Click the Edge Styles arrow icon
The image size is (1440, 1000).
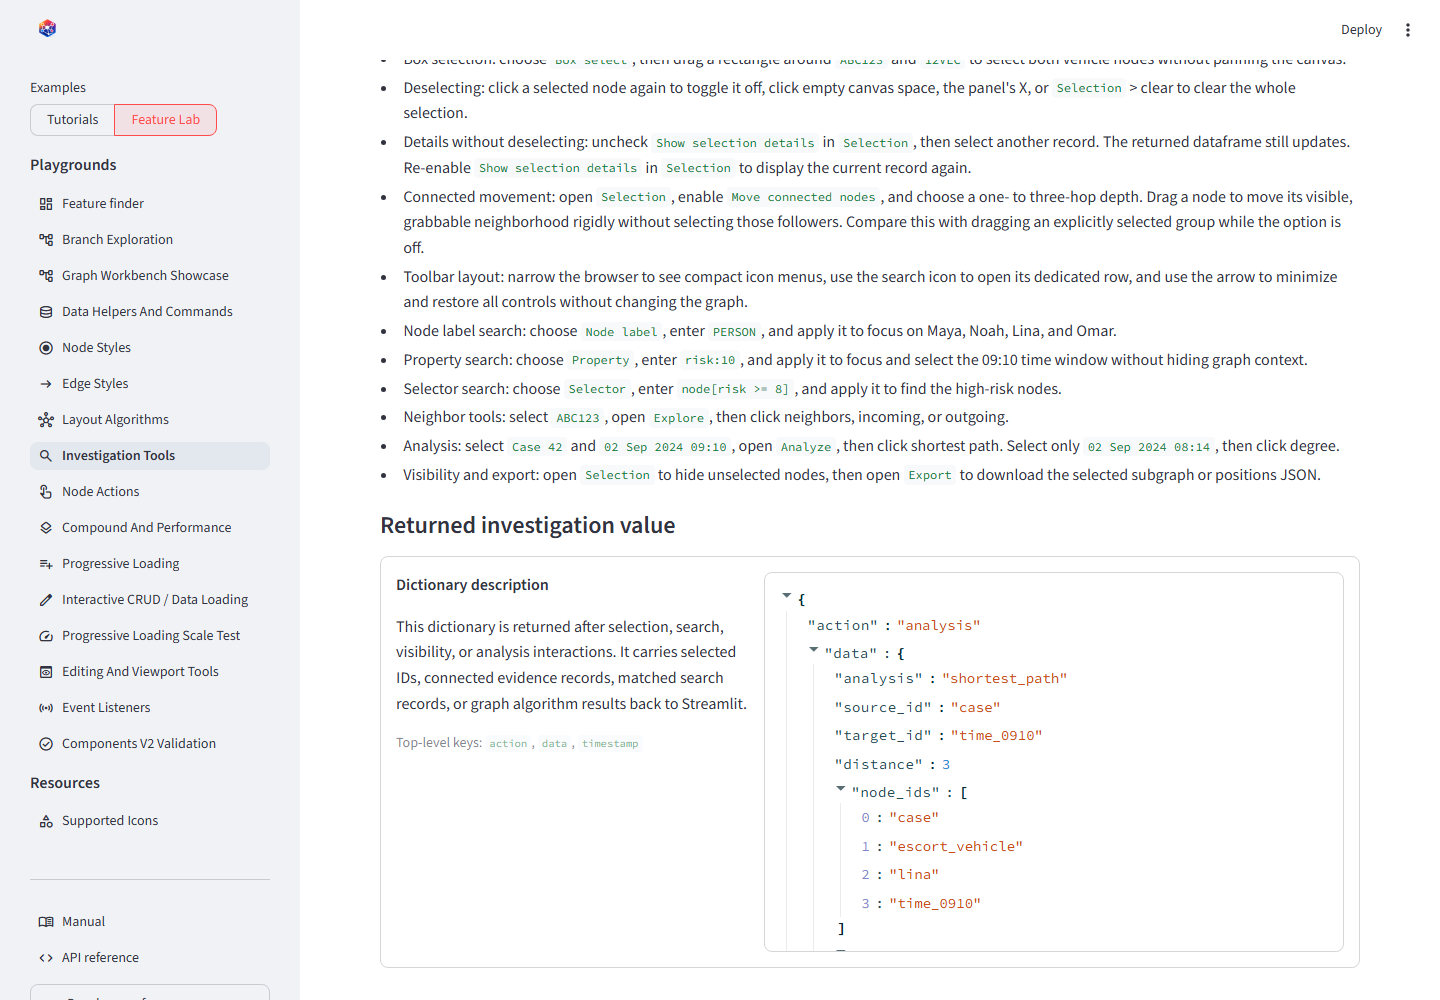point(46,384)
